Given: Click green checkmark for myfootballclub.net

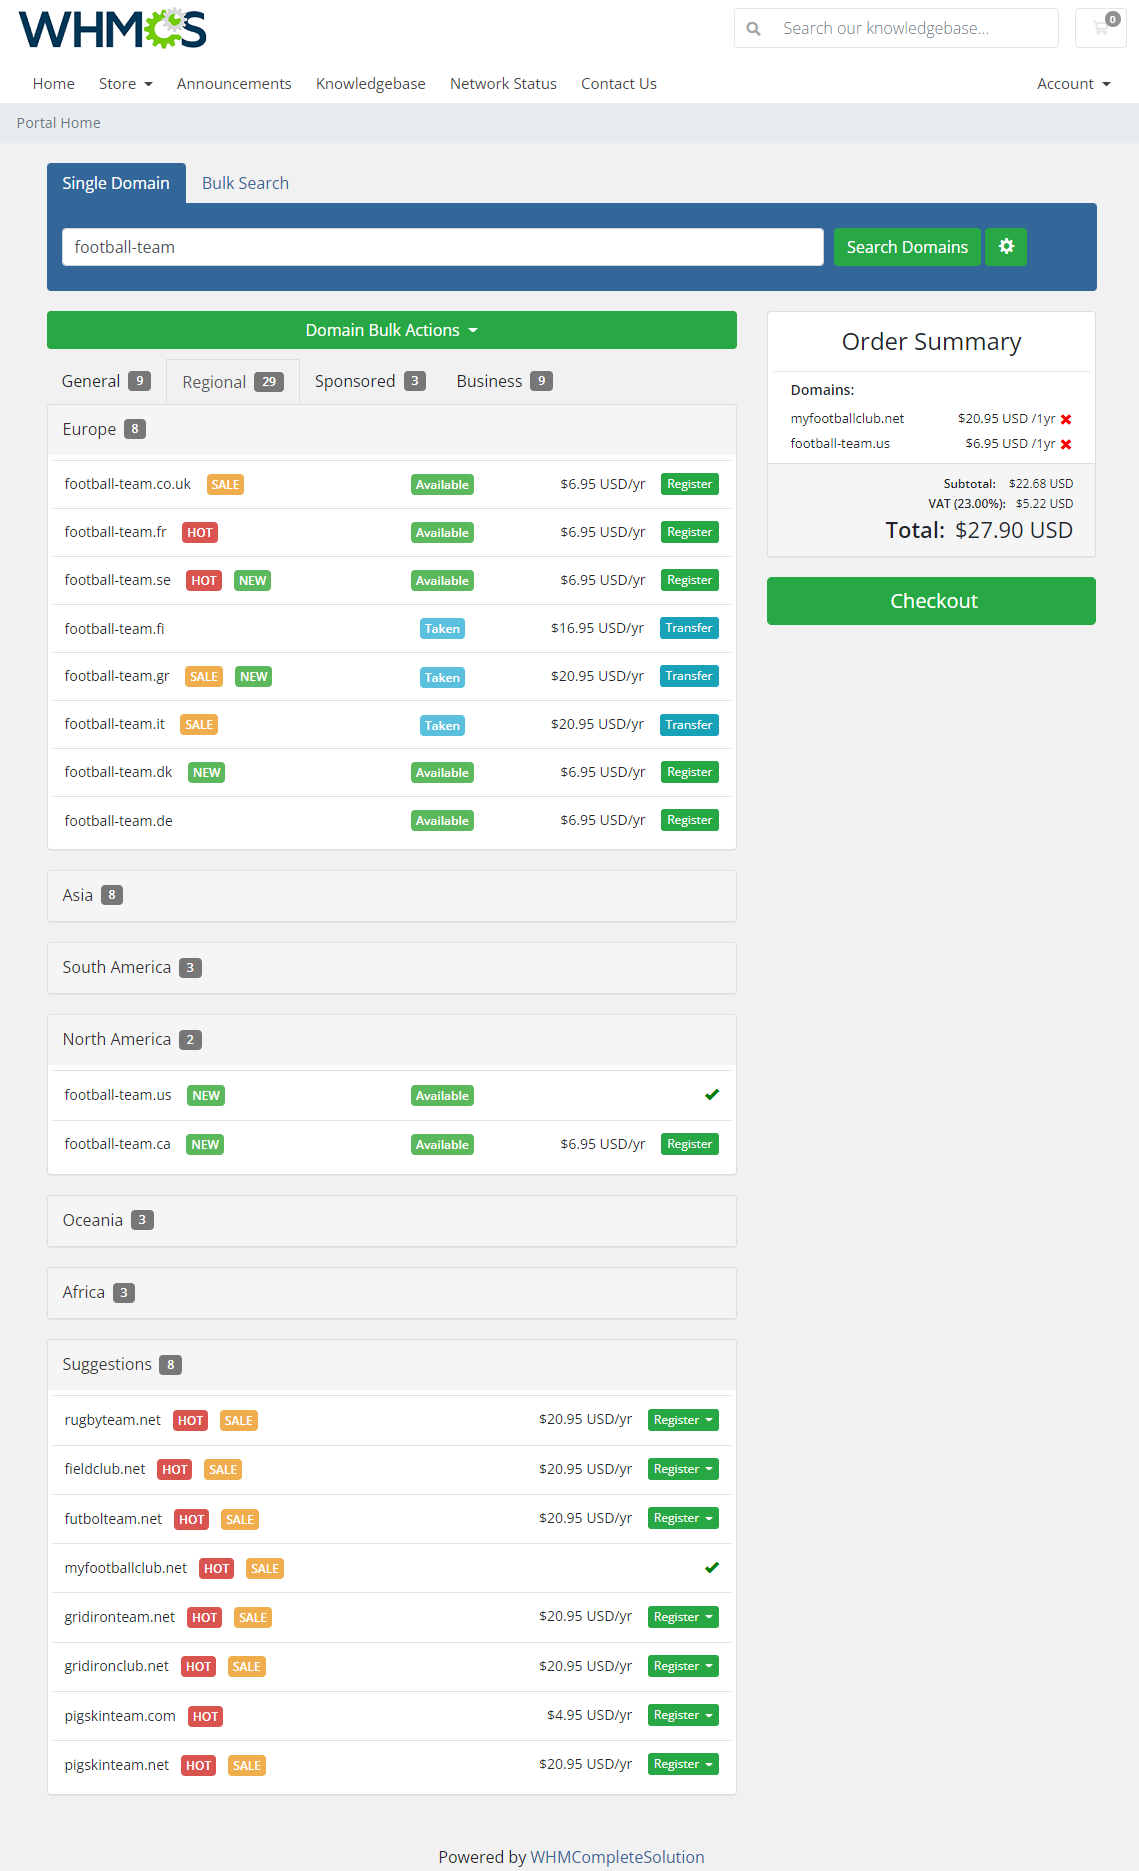Looking at the screenshot, I should point(712,1568).
